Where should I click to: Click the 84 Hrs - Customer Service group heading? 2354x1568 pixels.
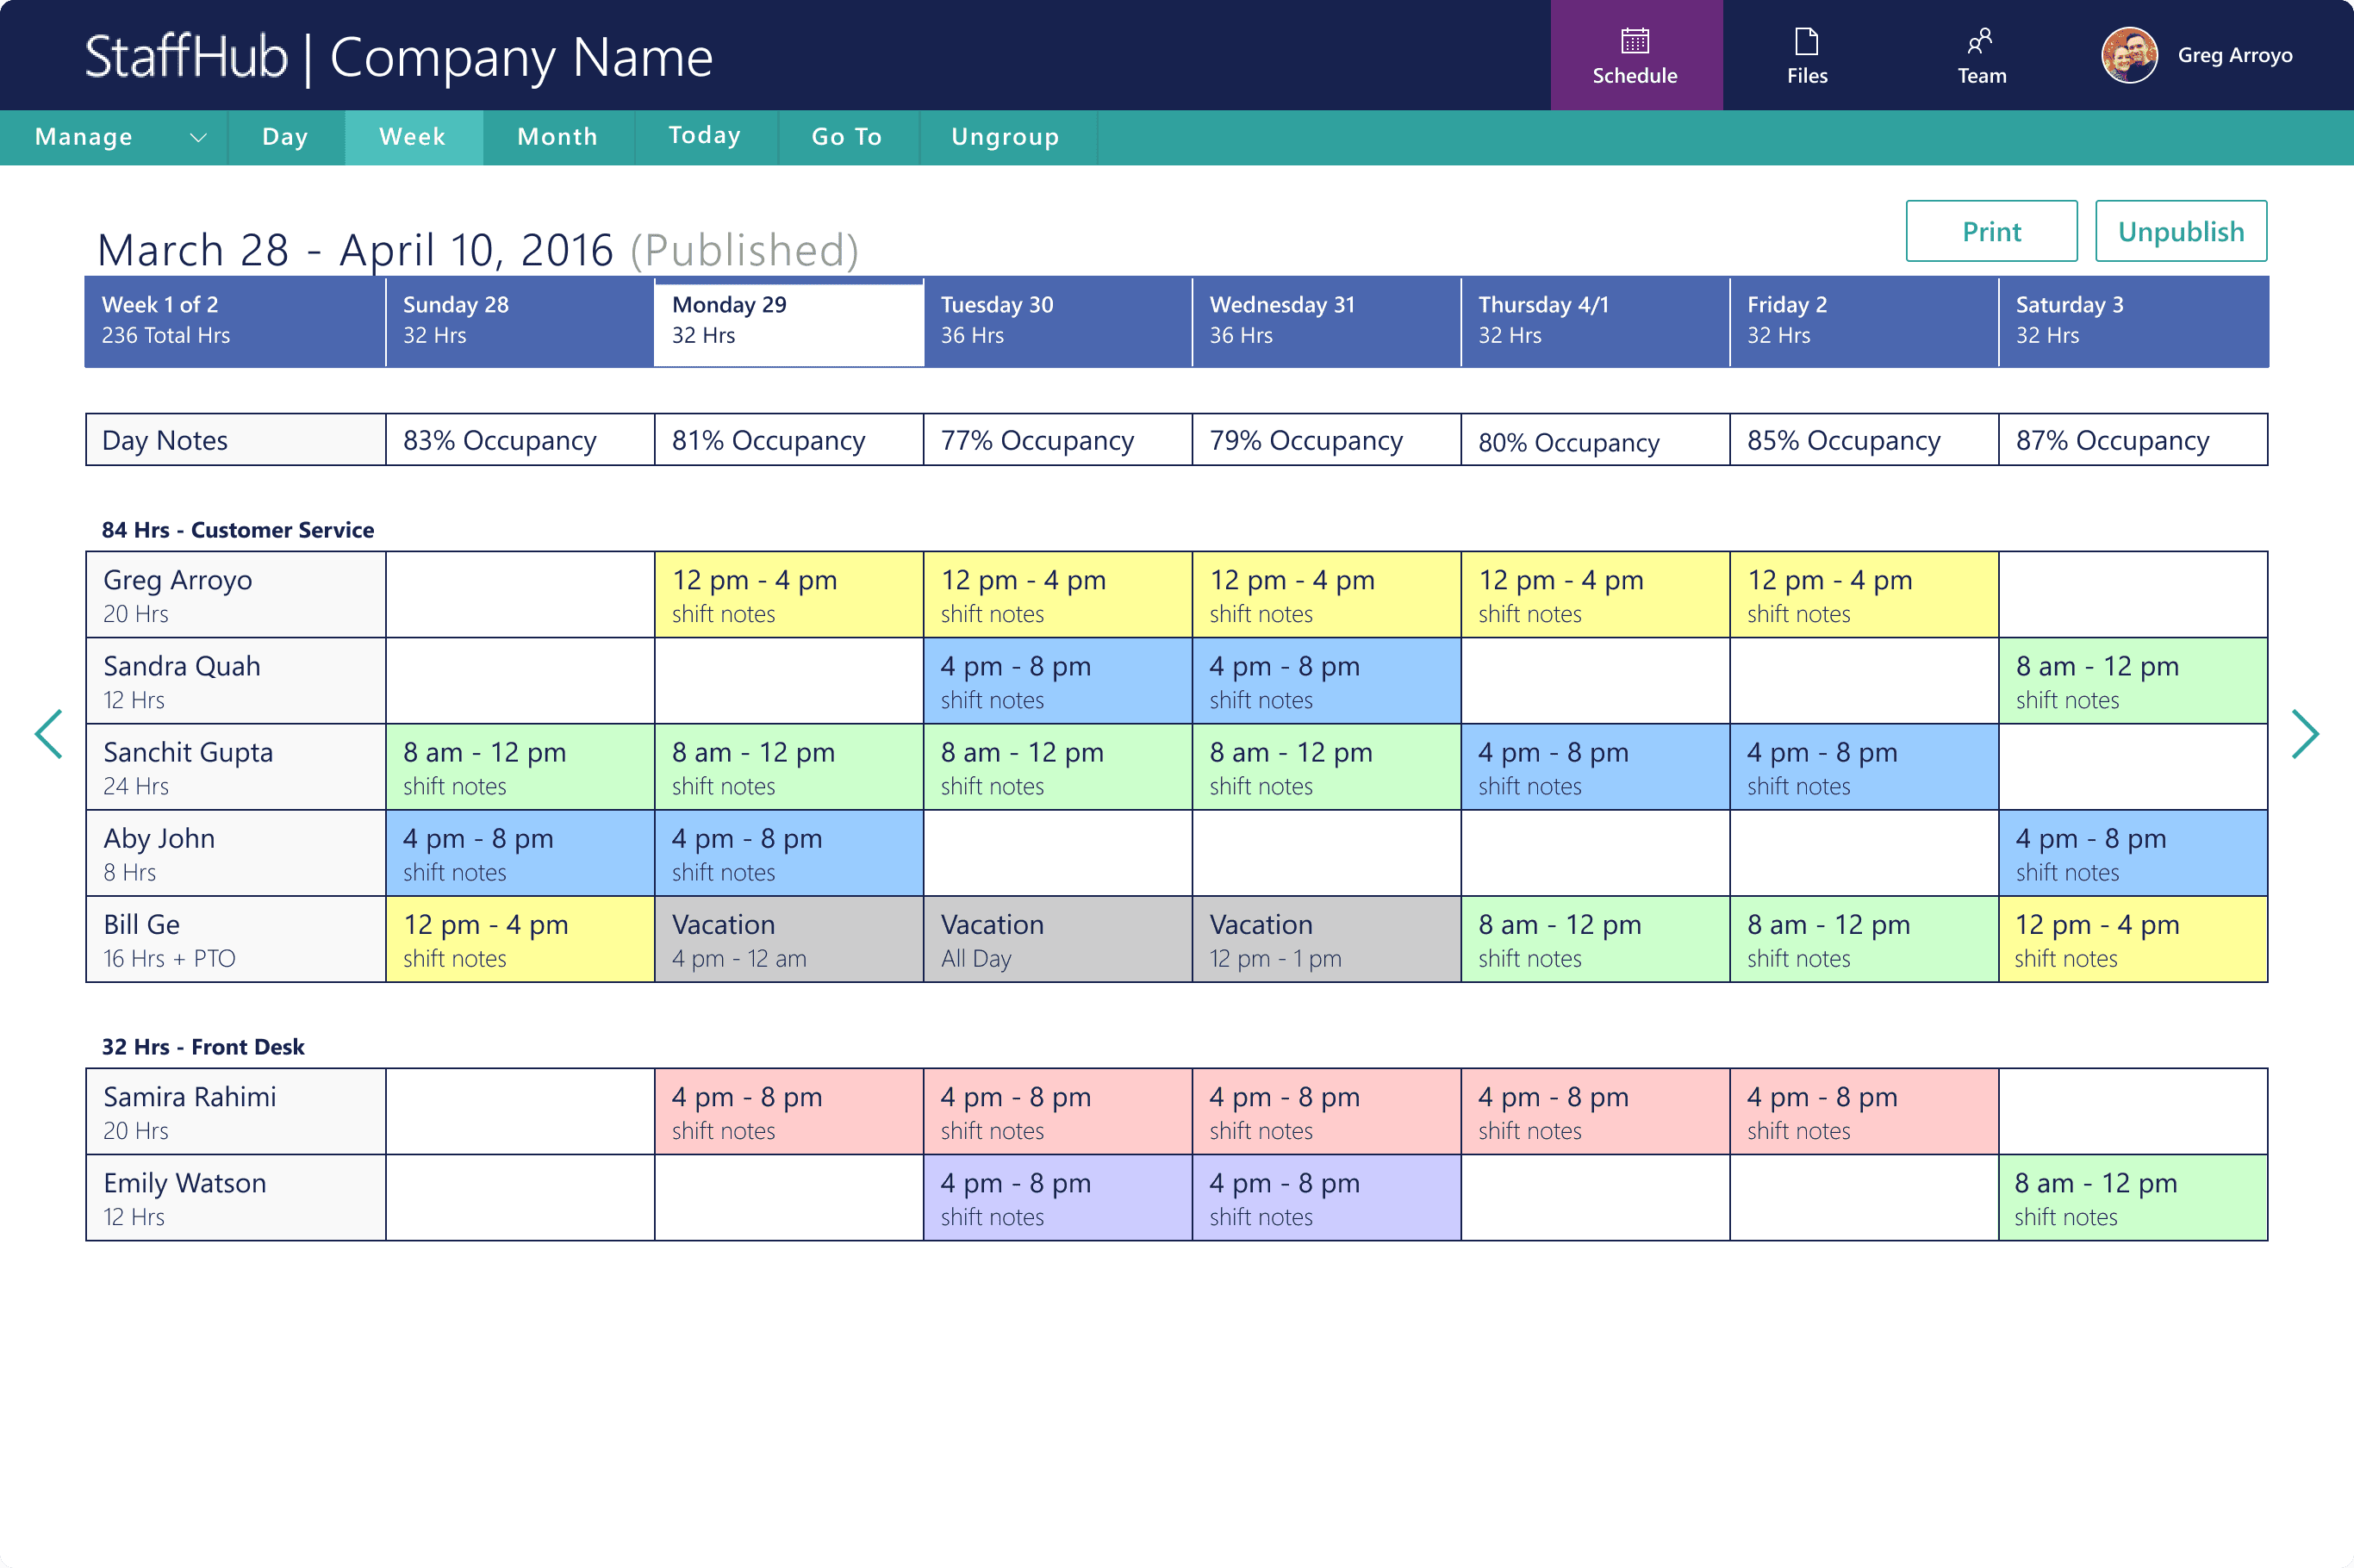pos(238,530)
